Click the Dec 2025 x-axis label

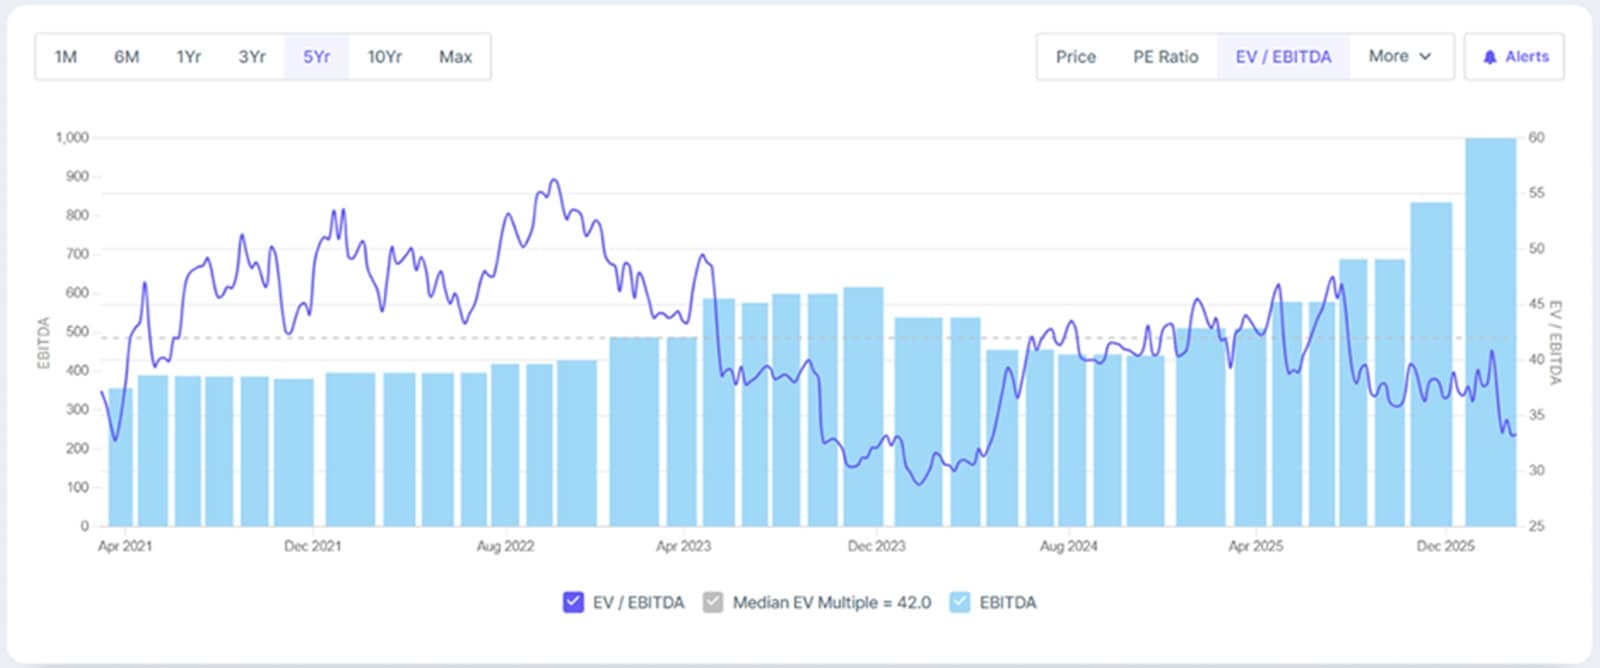(x=1445, y=546)
